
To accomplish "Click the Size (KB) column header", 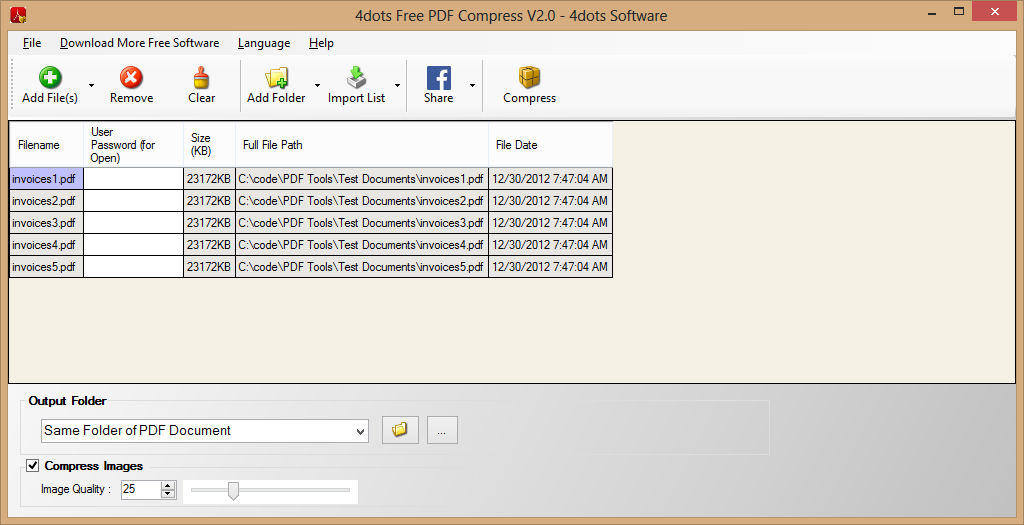I will pyautogui.click(x=209, y=145).
